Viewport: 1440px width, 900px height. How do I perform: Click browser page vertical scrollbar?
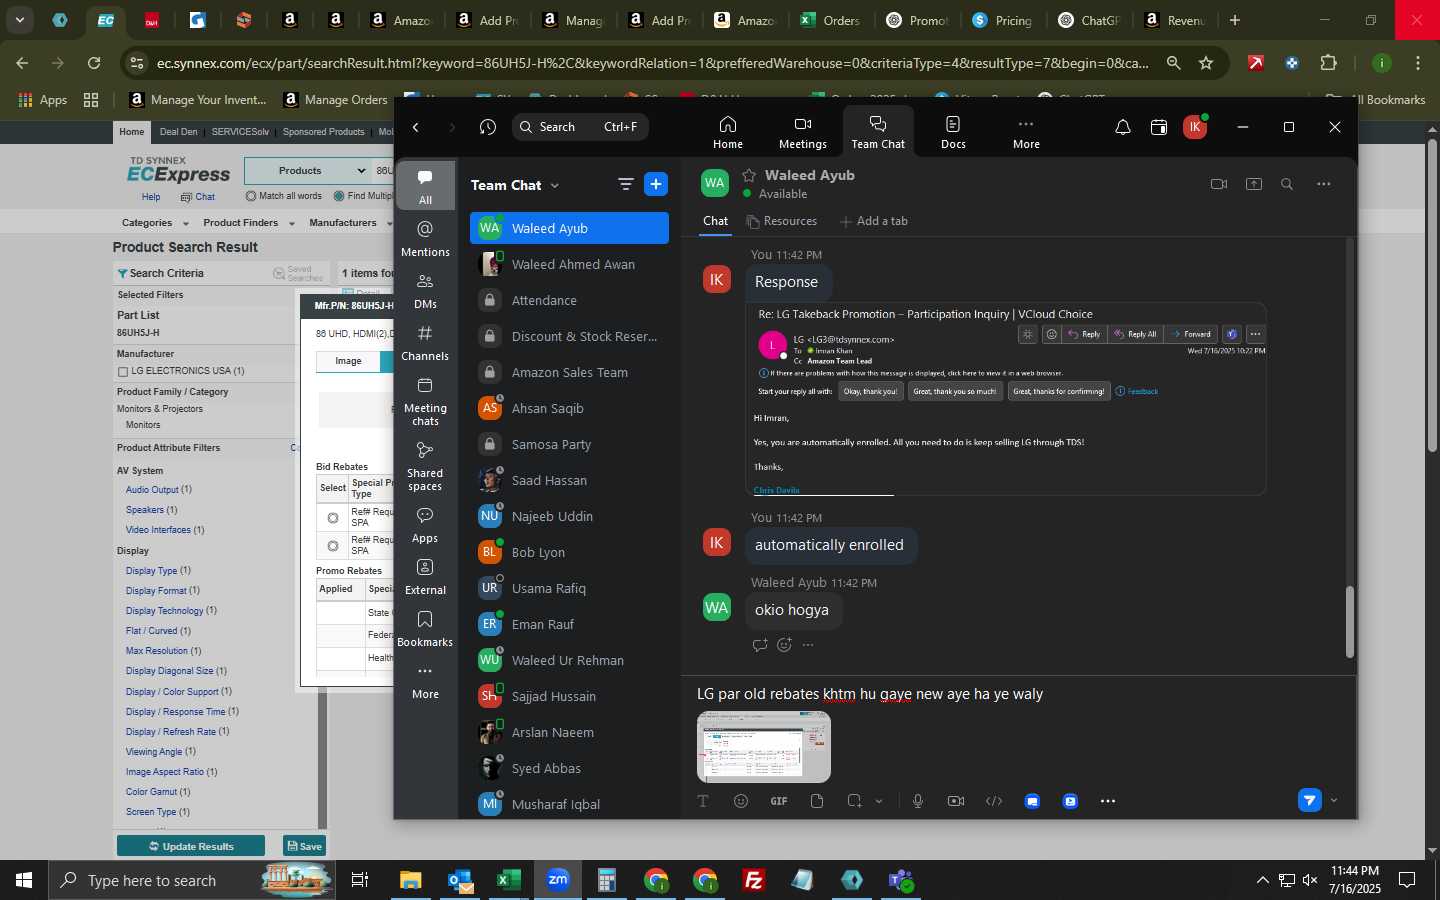tap(1432, 295)
